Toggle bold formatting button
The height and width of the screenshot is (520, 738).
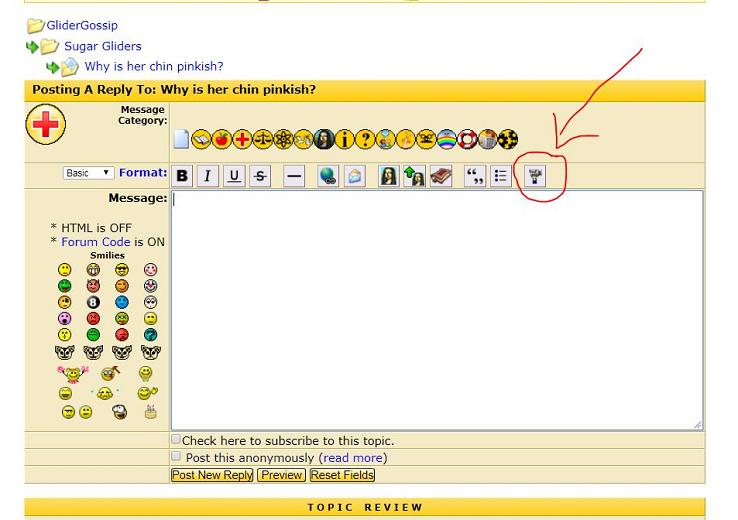(182, 176)
